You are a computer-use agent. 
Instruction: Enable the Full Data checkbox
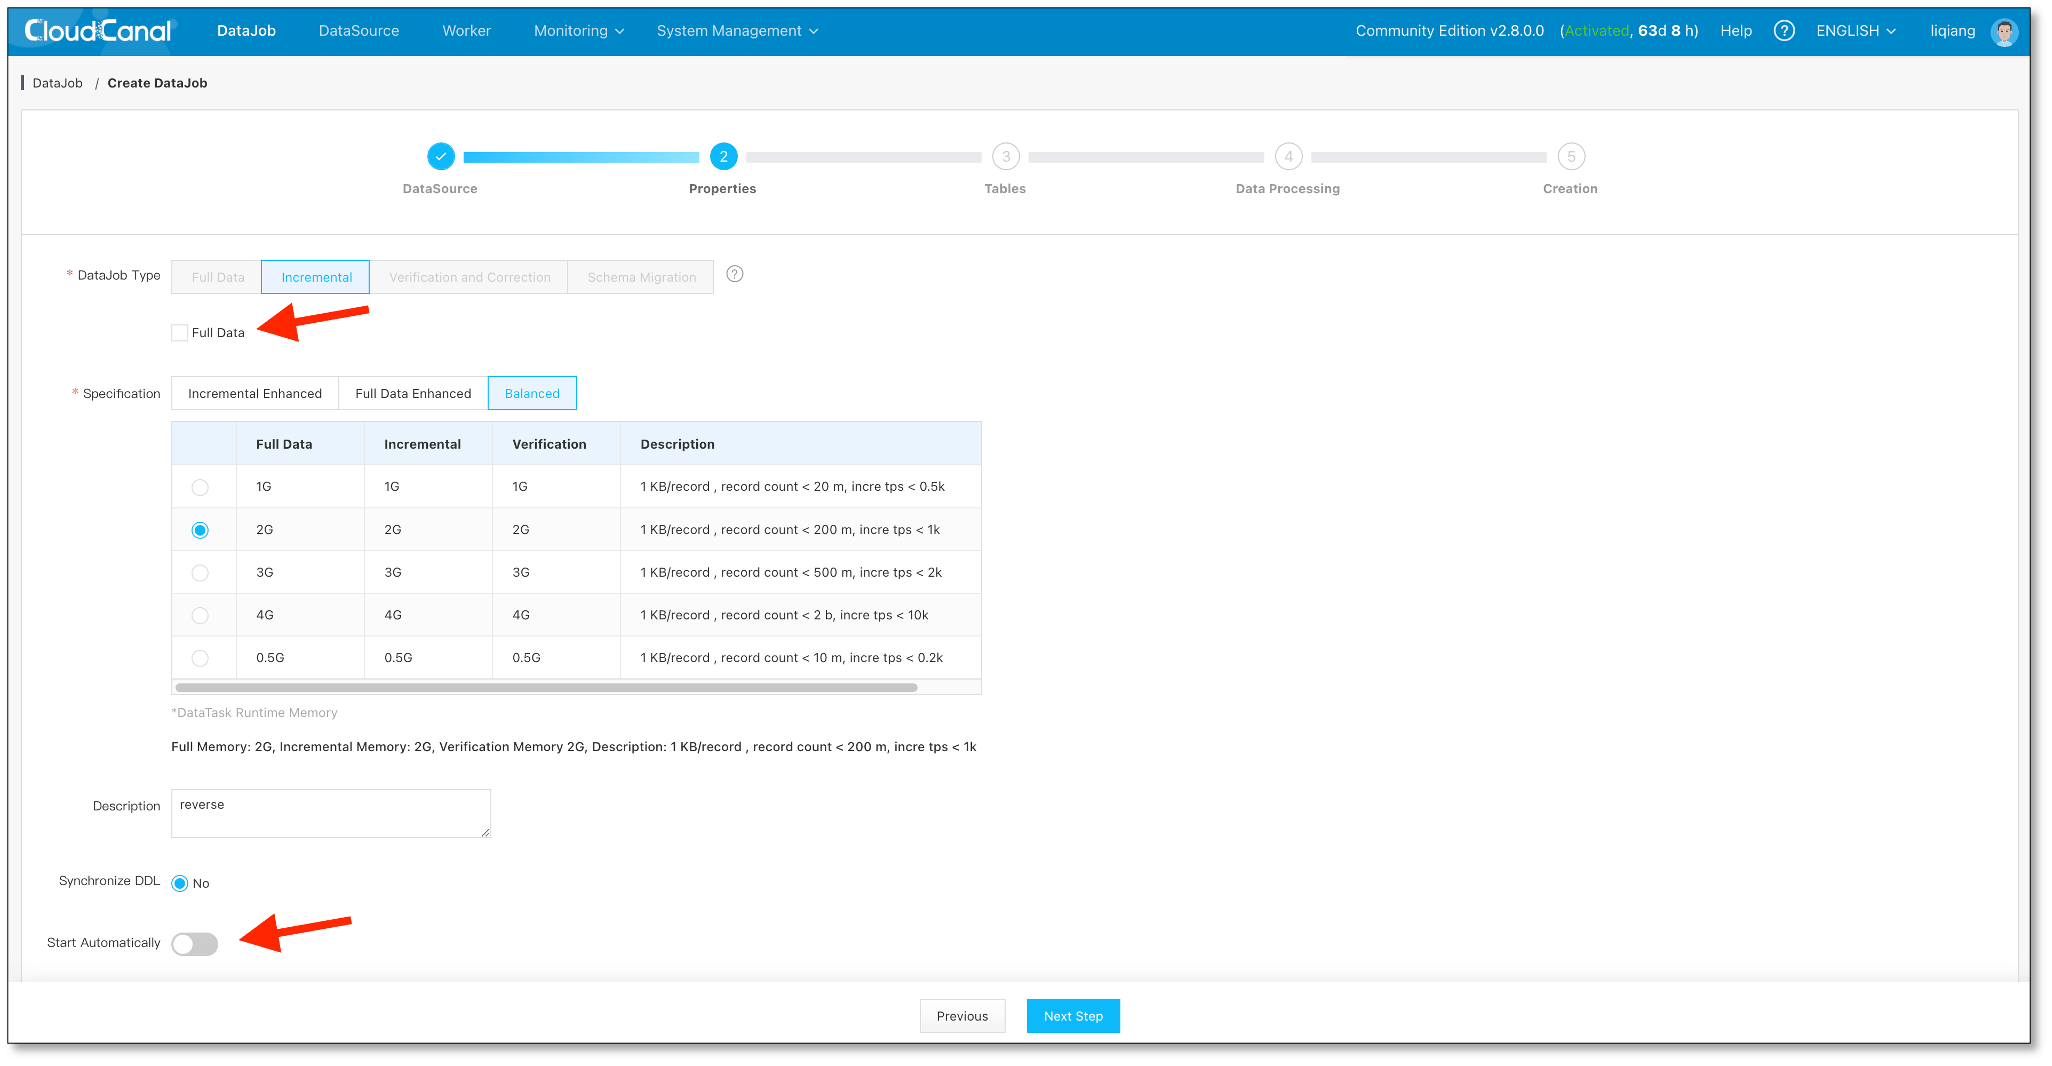(180, 333)
